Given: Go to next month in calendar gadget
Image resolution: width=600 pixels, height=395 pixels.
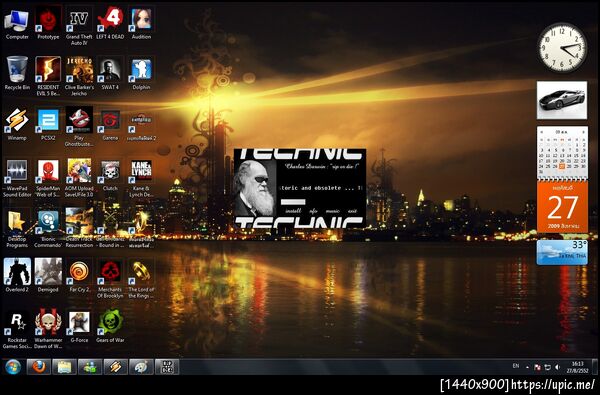Looking at the screenshot, I should [x=584, y=132].
